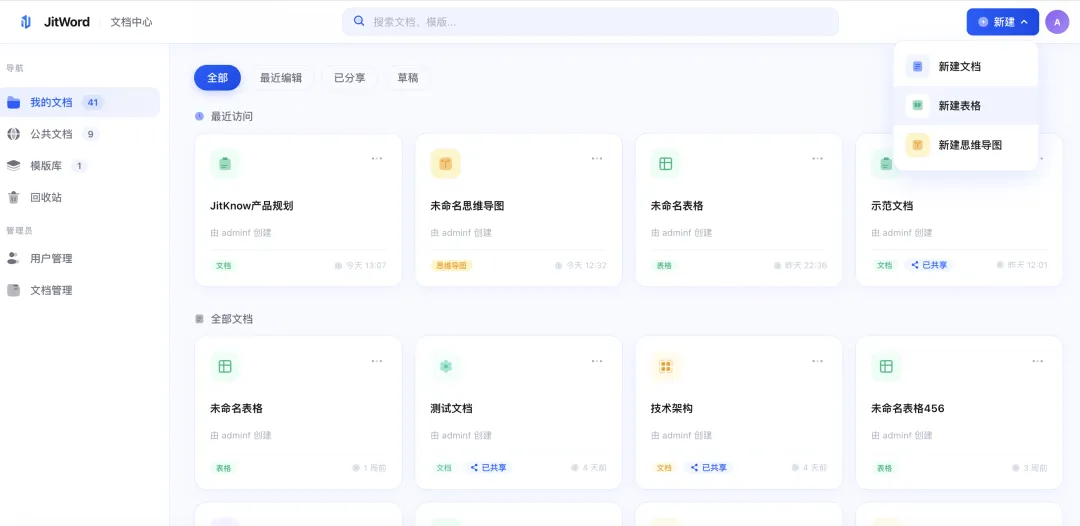Screen dimensions: 1080x526
Task: Choose 新建文档 menu entry
Action: 966,67
